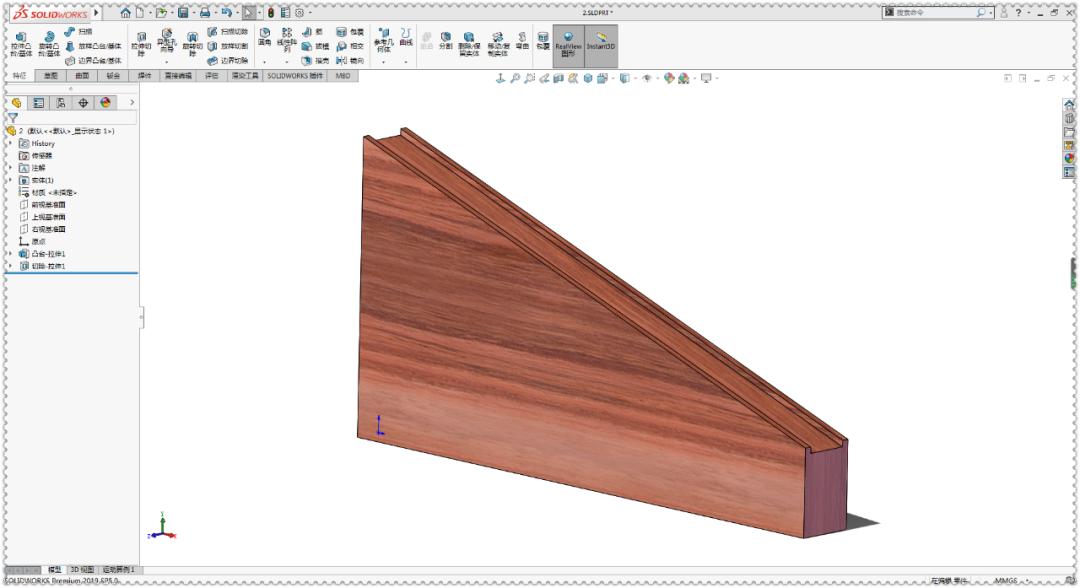Viewport: 1080px width, 588px height.
Task: Open the 抽壳 (Shell) feature tool
Action: [305, 60]
